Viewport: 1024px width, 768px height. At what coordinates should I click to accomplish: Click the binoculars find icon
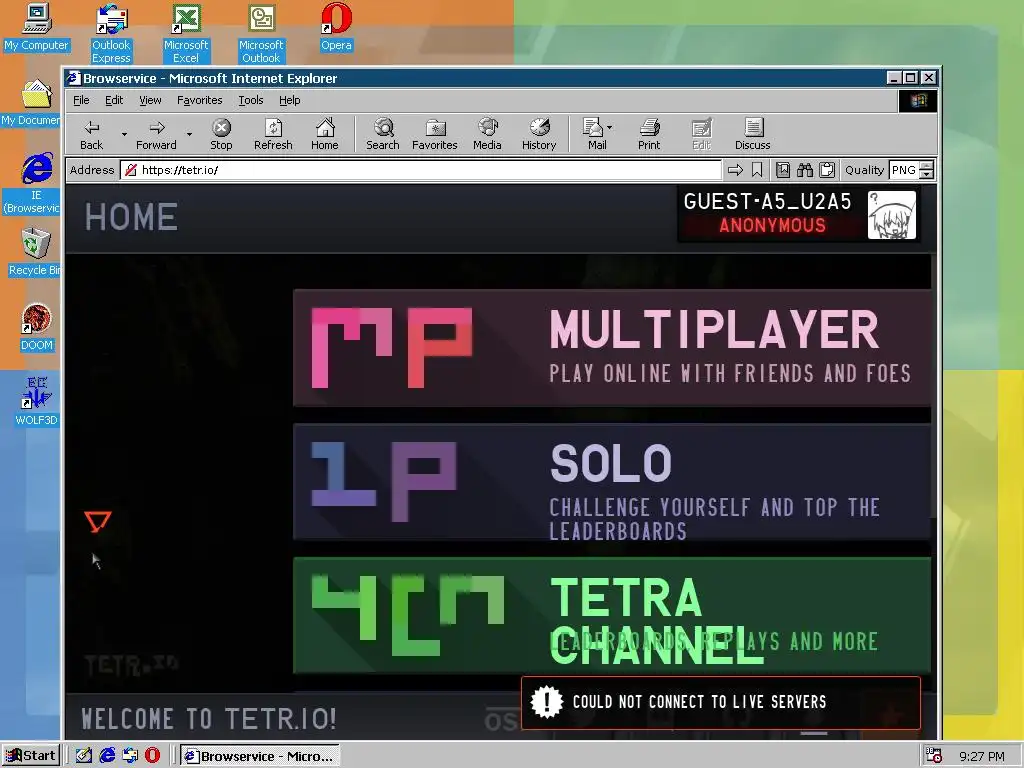click(x=805, y=170)
